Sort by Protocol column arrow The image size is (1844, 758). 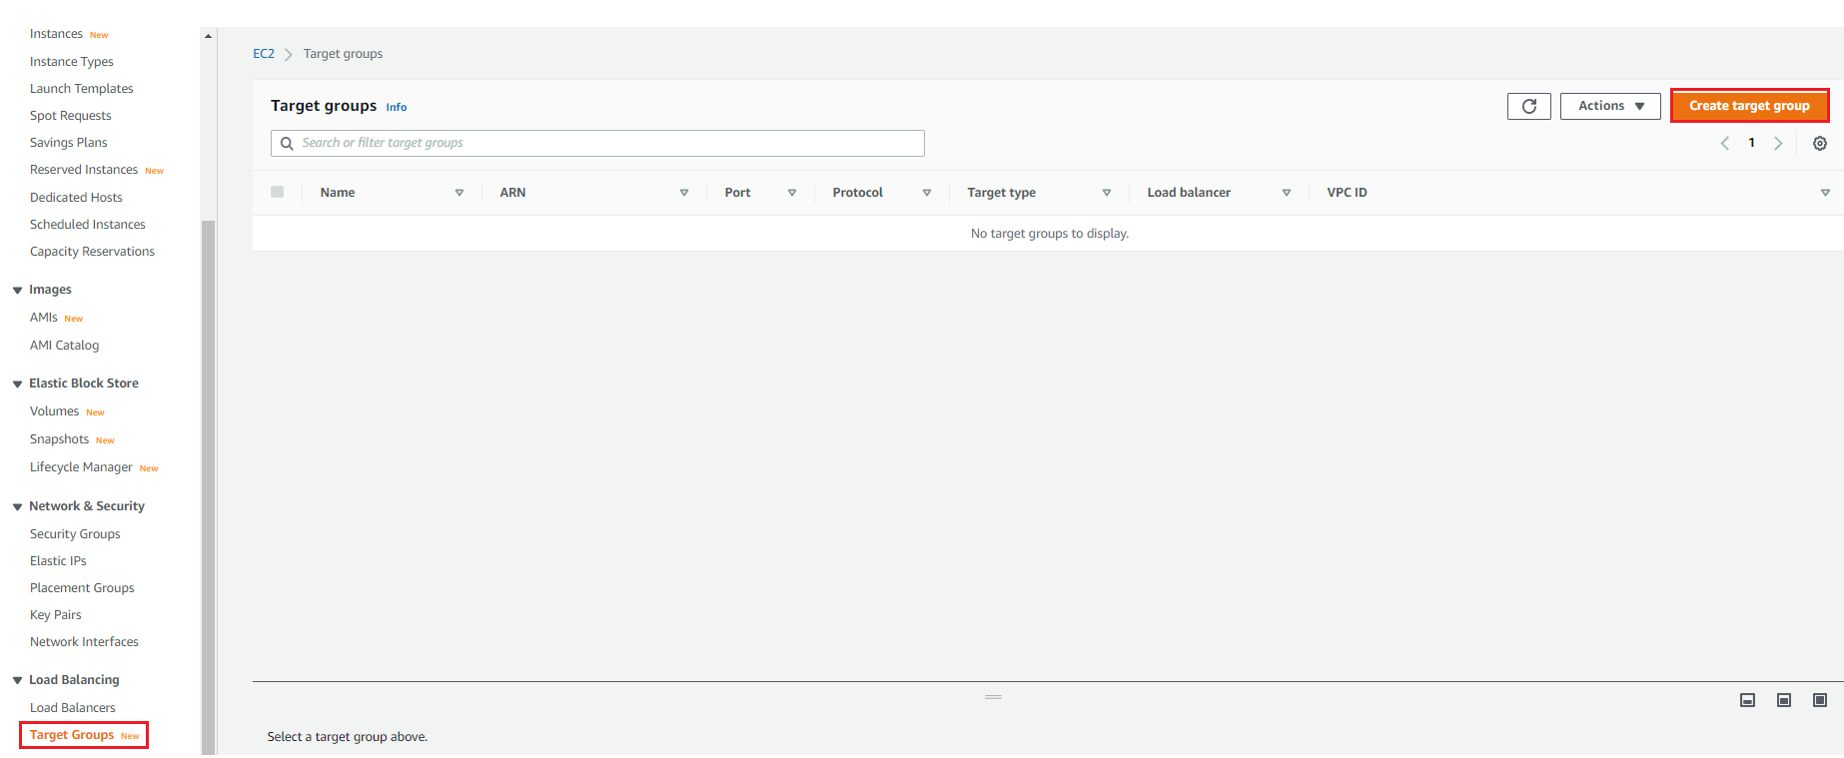point(926,193)
